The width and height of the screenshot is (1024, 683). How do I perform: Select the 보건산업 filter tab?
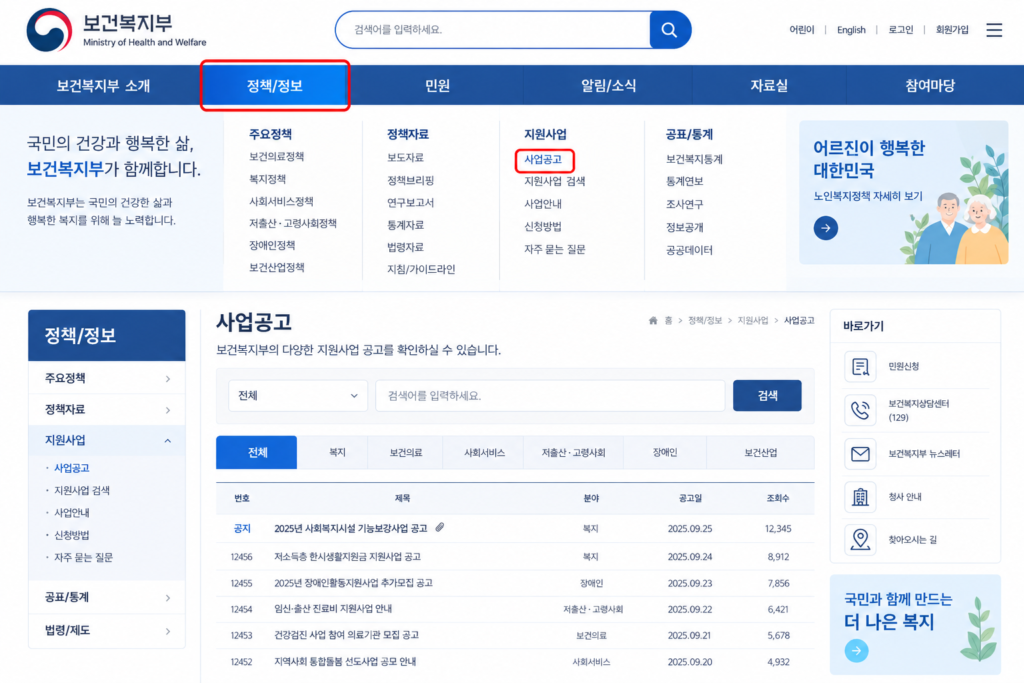click(x=761, y=453)
